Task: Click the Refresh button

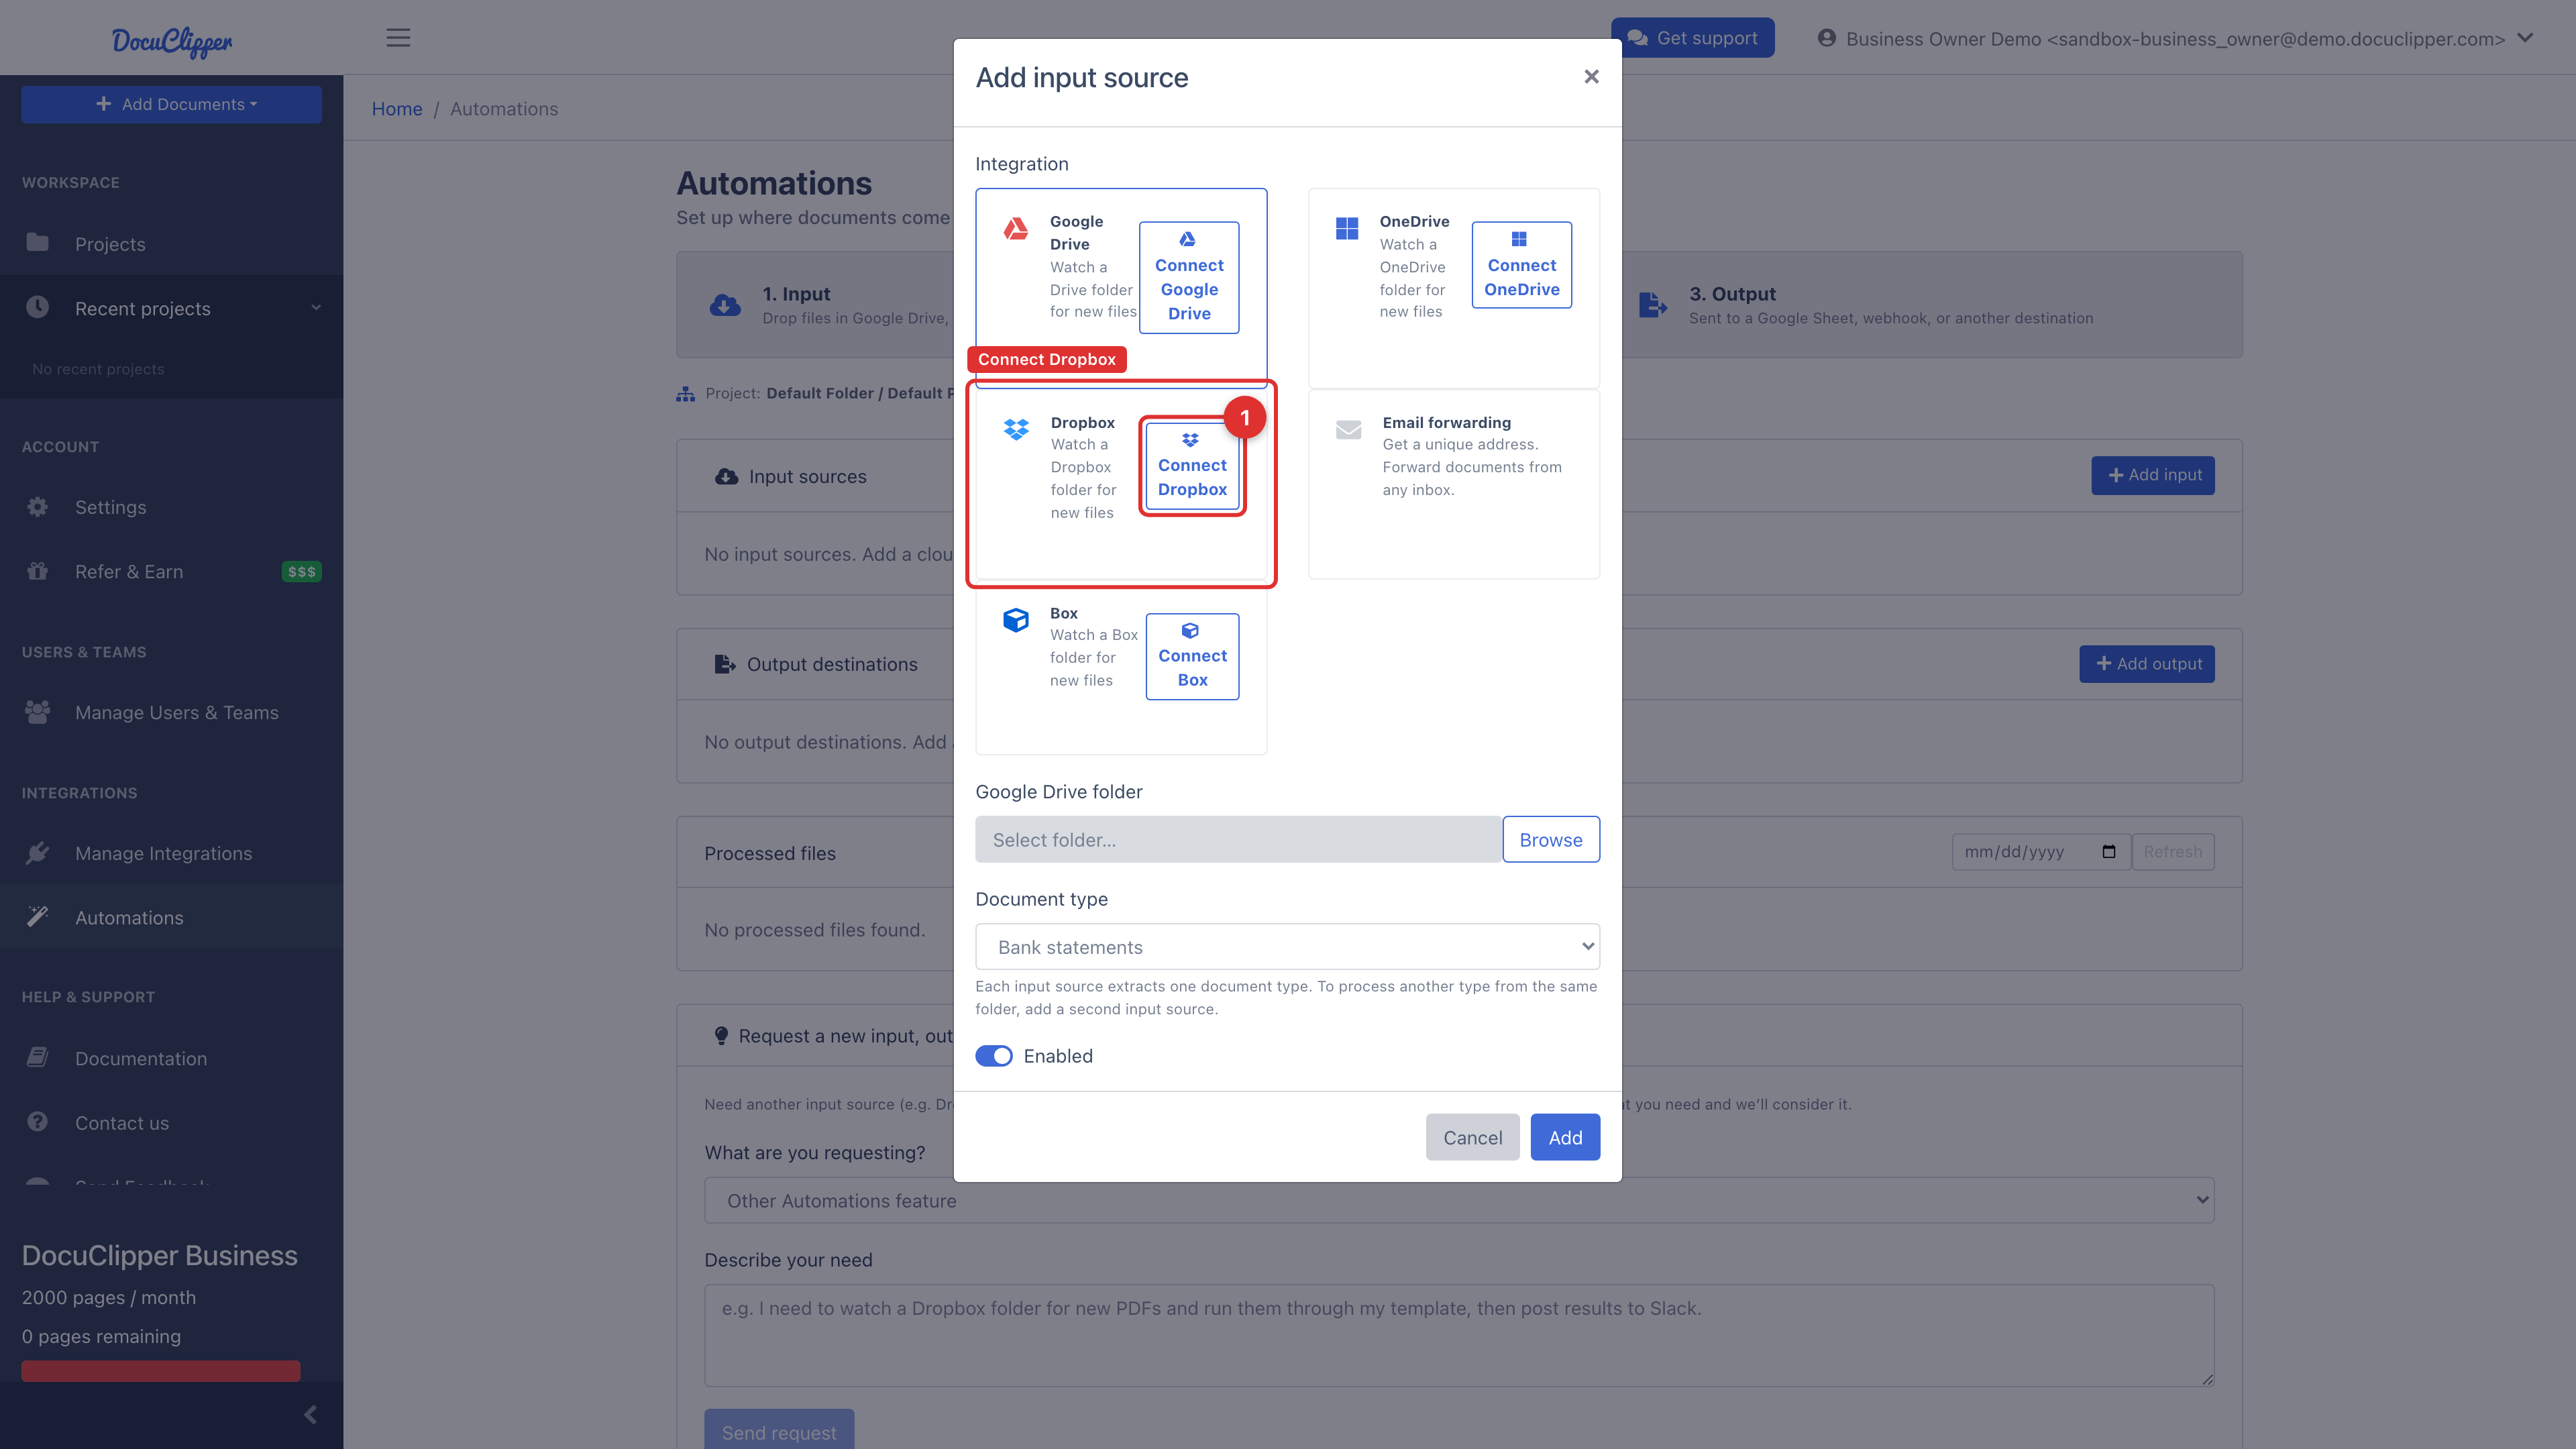Action: pyautogui.click(x=2172, y=852)
